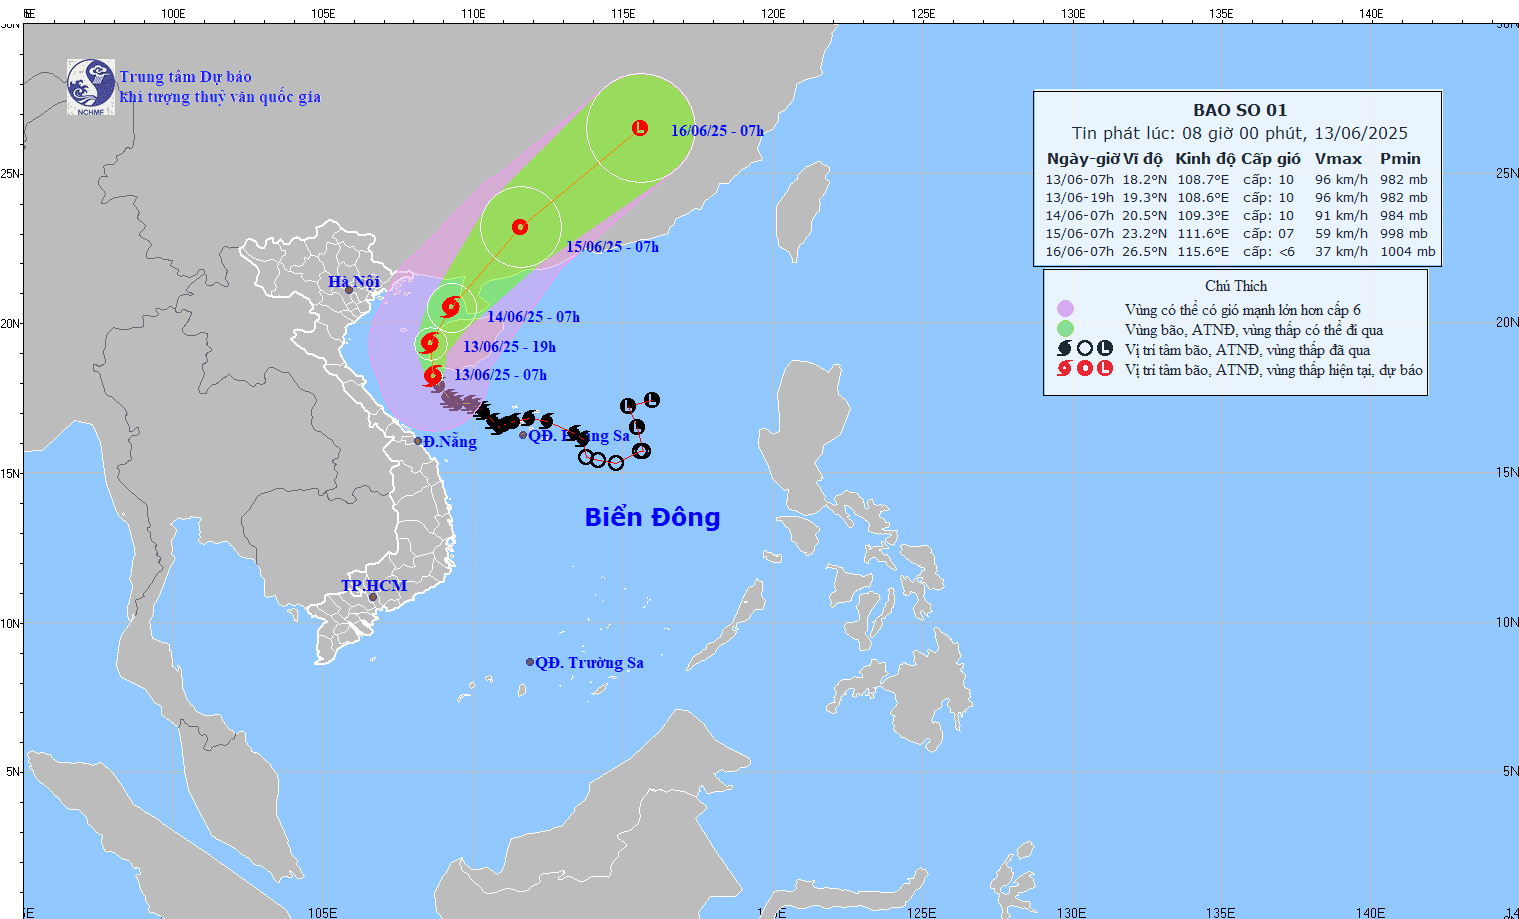Click the forecast cyclone icon labeled 14/06/25 - 07h
Screen dimensions: 1519x919
coord(450,308)
